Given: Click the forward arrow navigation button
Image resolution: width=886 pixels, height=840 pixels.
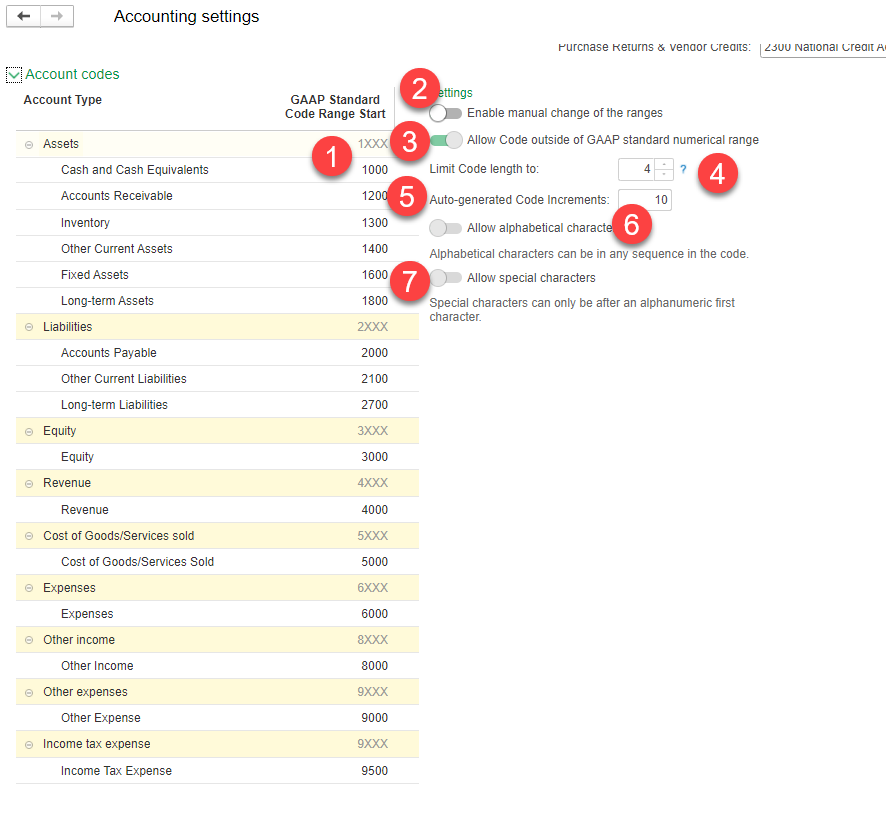Looking at the screenshot, I should (57, 16).
